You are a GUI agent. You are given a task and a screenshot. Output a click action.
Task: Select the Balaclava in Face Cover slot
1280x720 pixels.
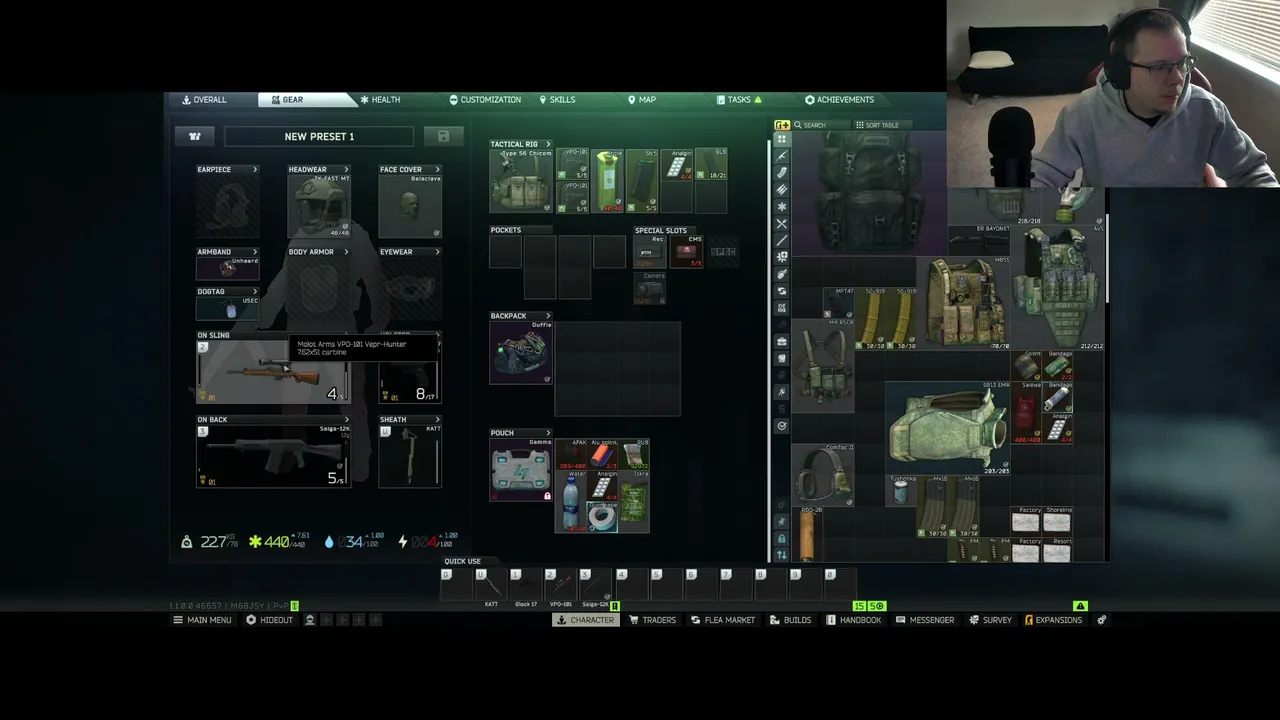point(410,206)
